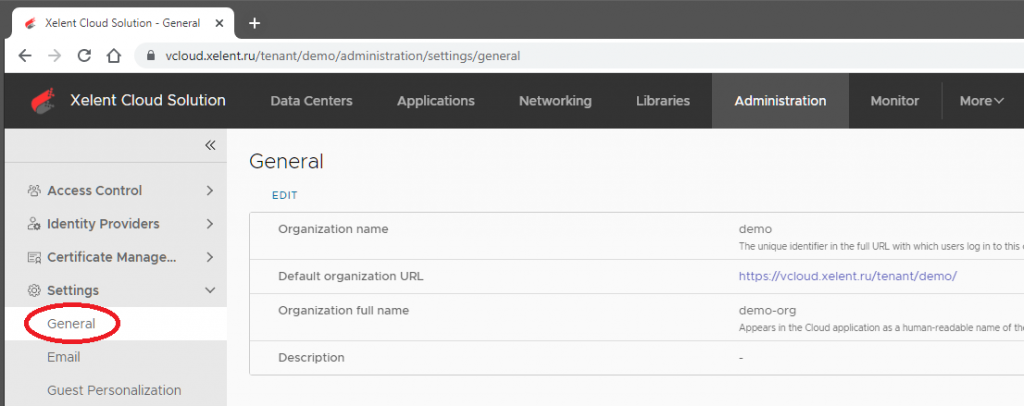Image resolution: width=1024 pixels, height=406 pixels.
Task: Open a new browser tab
Action: 255,23
